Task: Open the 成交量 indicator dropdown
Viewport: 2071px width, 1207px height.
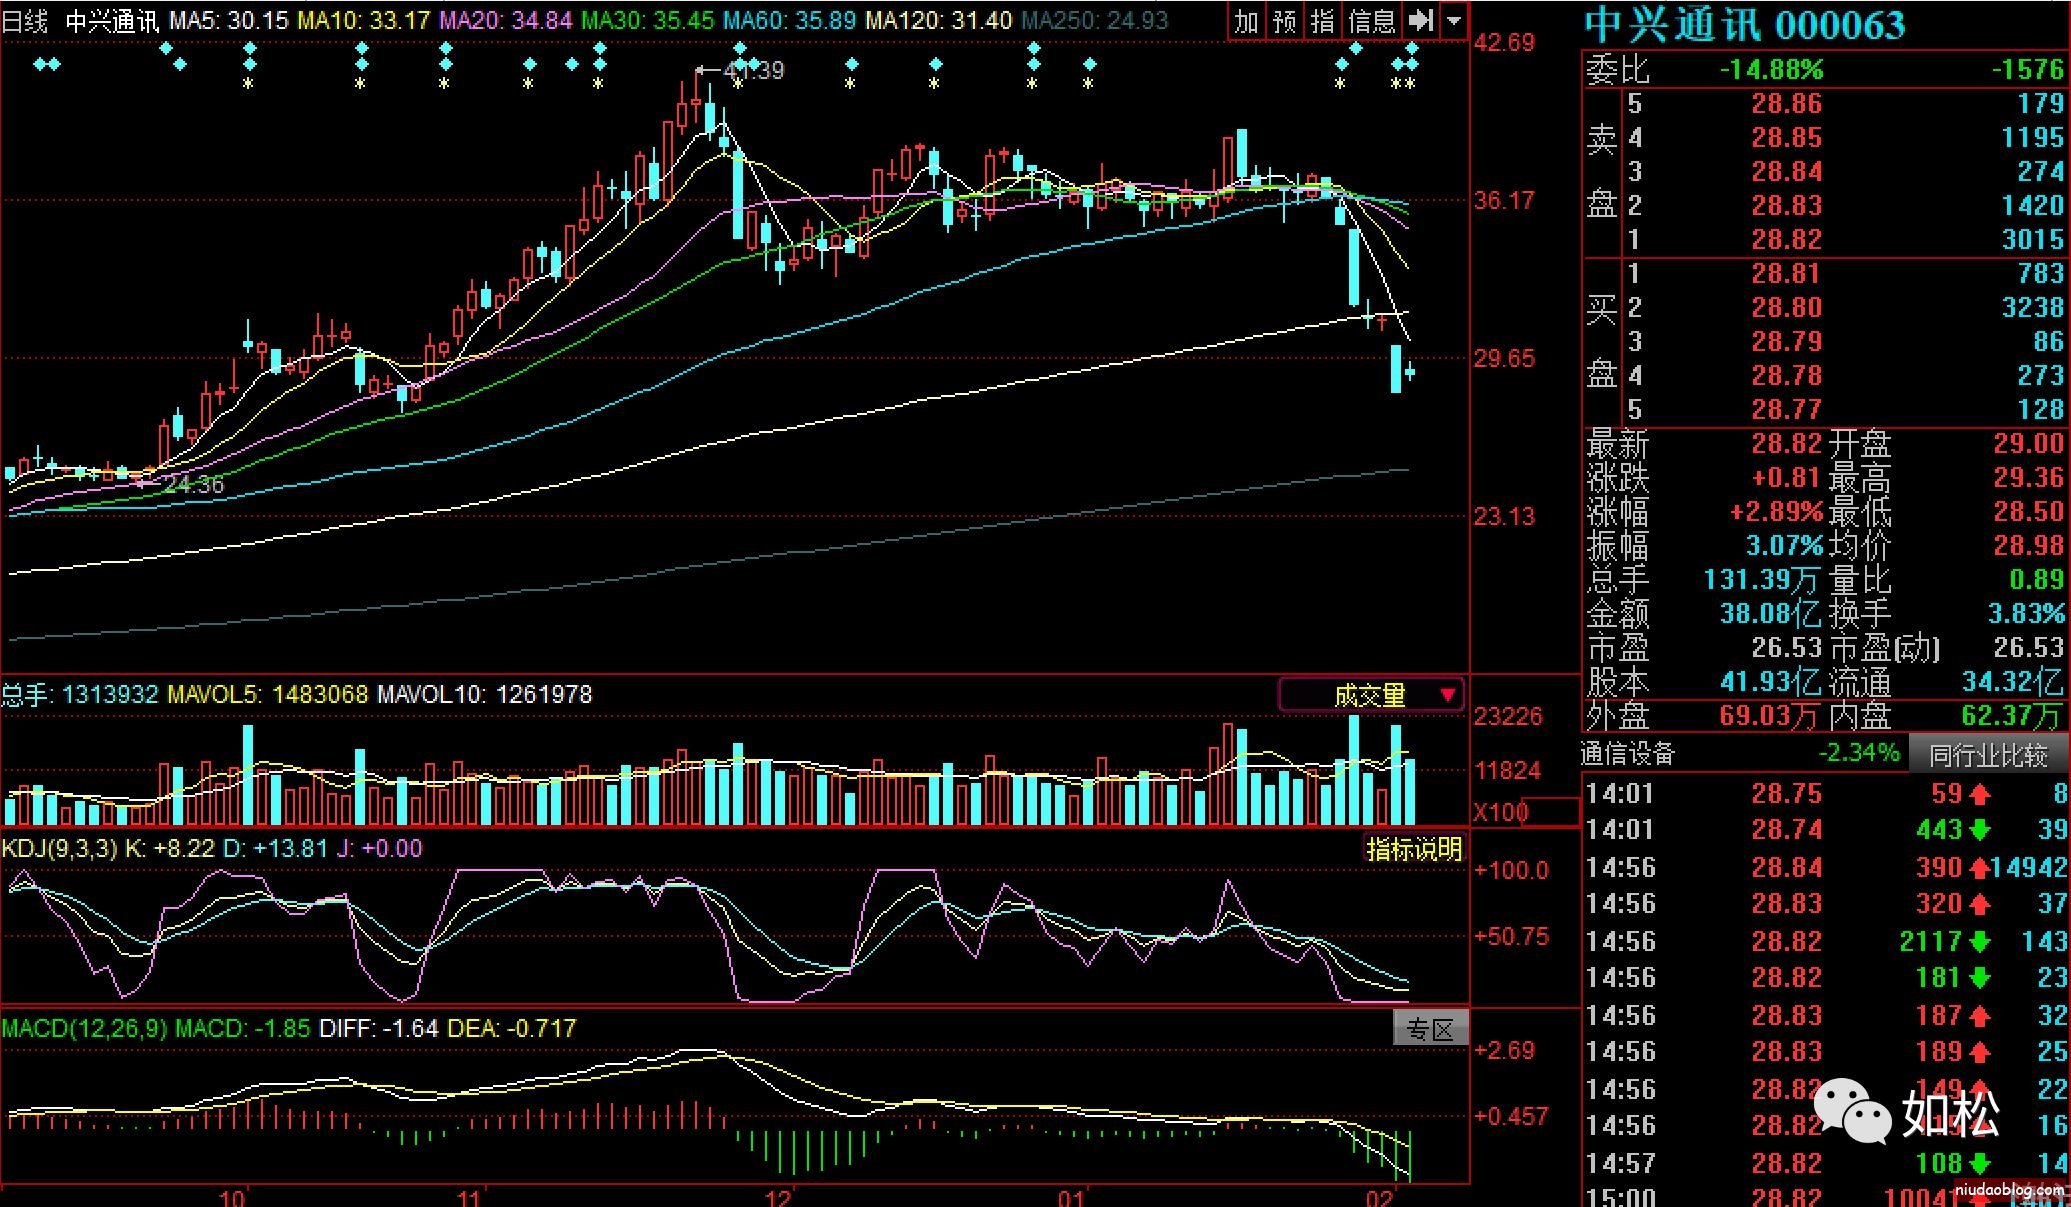Action: tap(1372, 695)
